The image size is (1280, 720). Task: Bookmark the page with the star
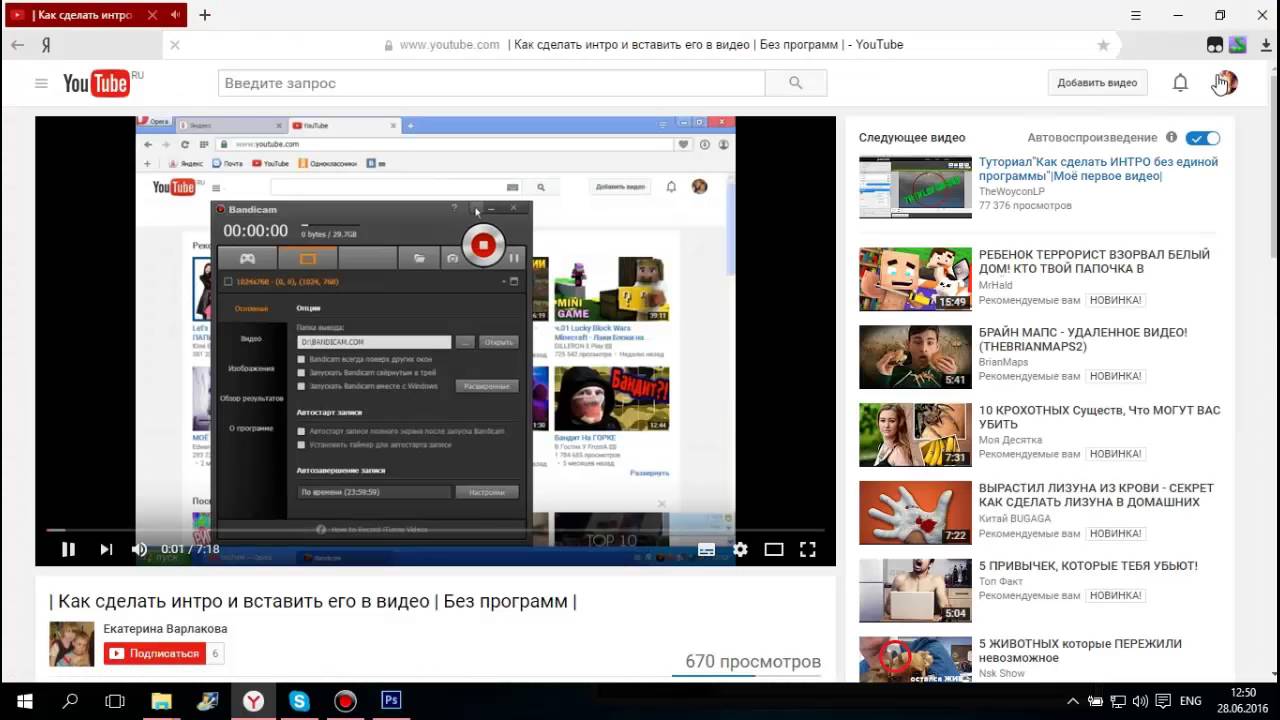coord(1103,45)
